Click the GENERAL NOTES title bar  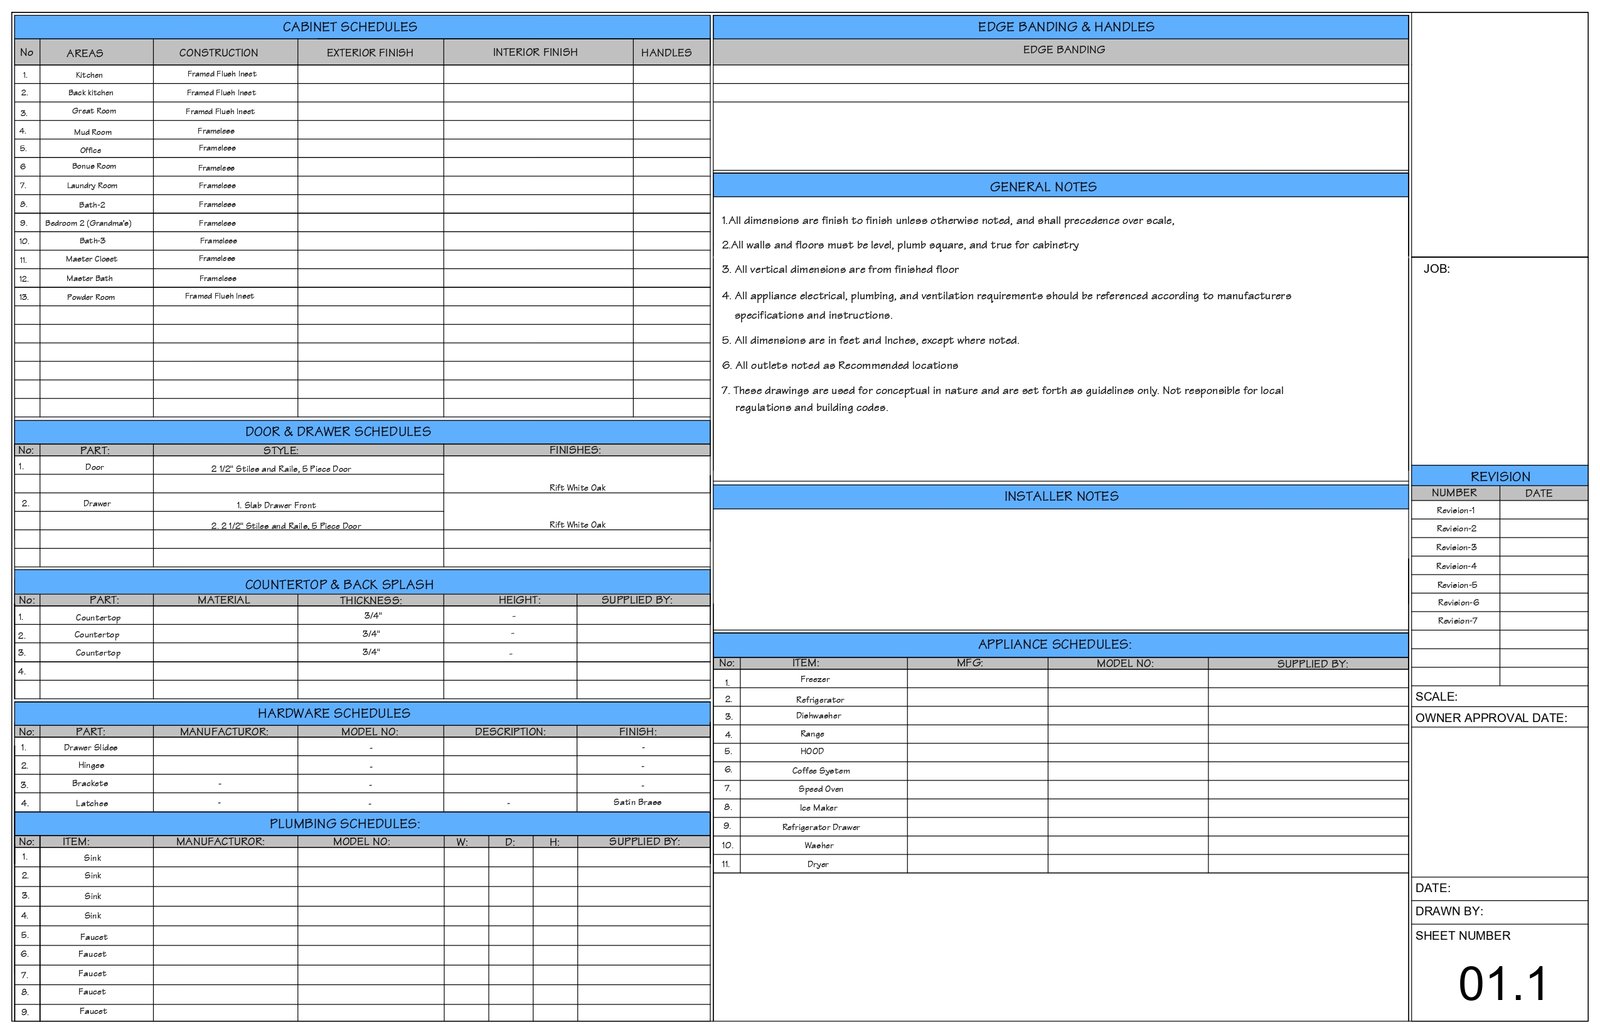coord(1043,187)
